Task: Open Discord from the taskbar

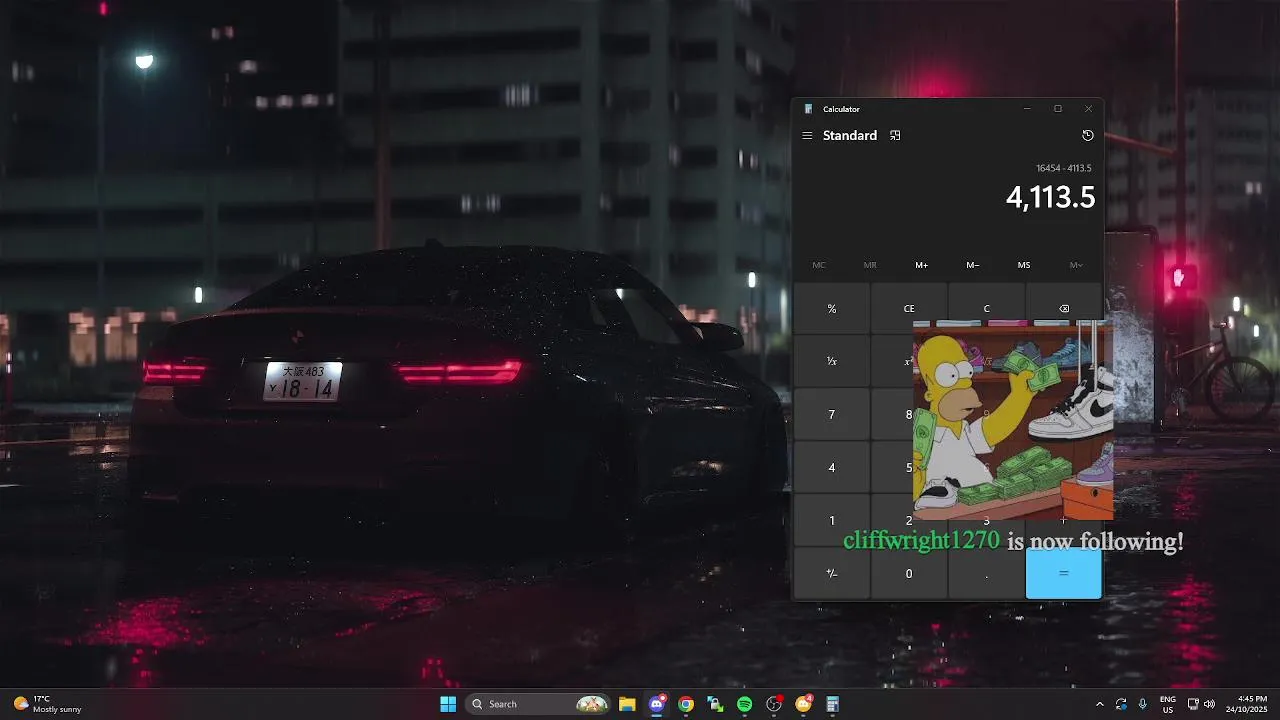Action: click(x=657, y=704)
